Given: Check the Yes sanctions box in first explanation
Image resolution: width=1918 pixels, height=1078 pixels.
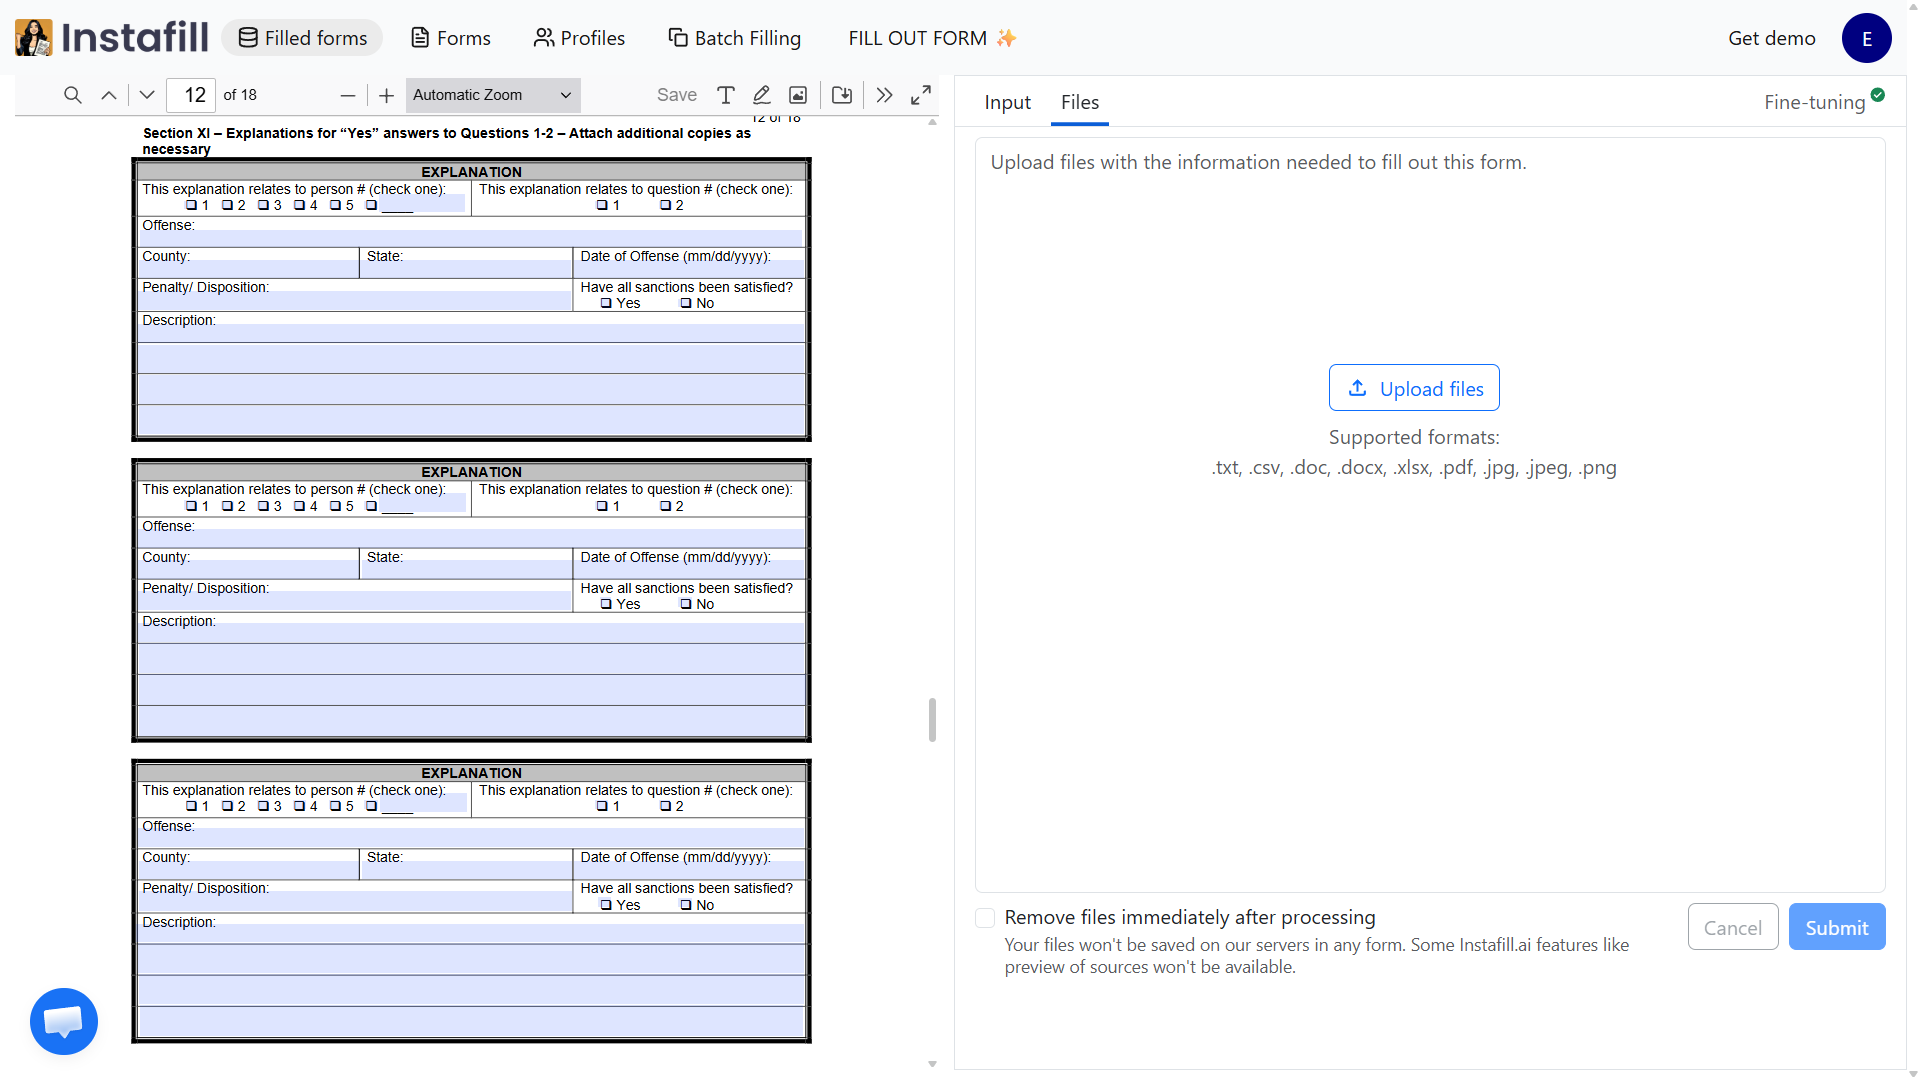Looking at the screenshot, I should tap(604, 303).
